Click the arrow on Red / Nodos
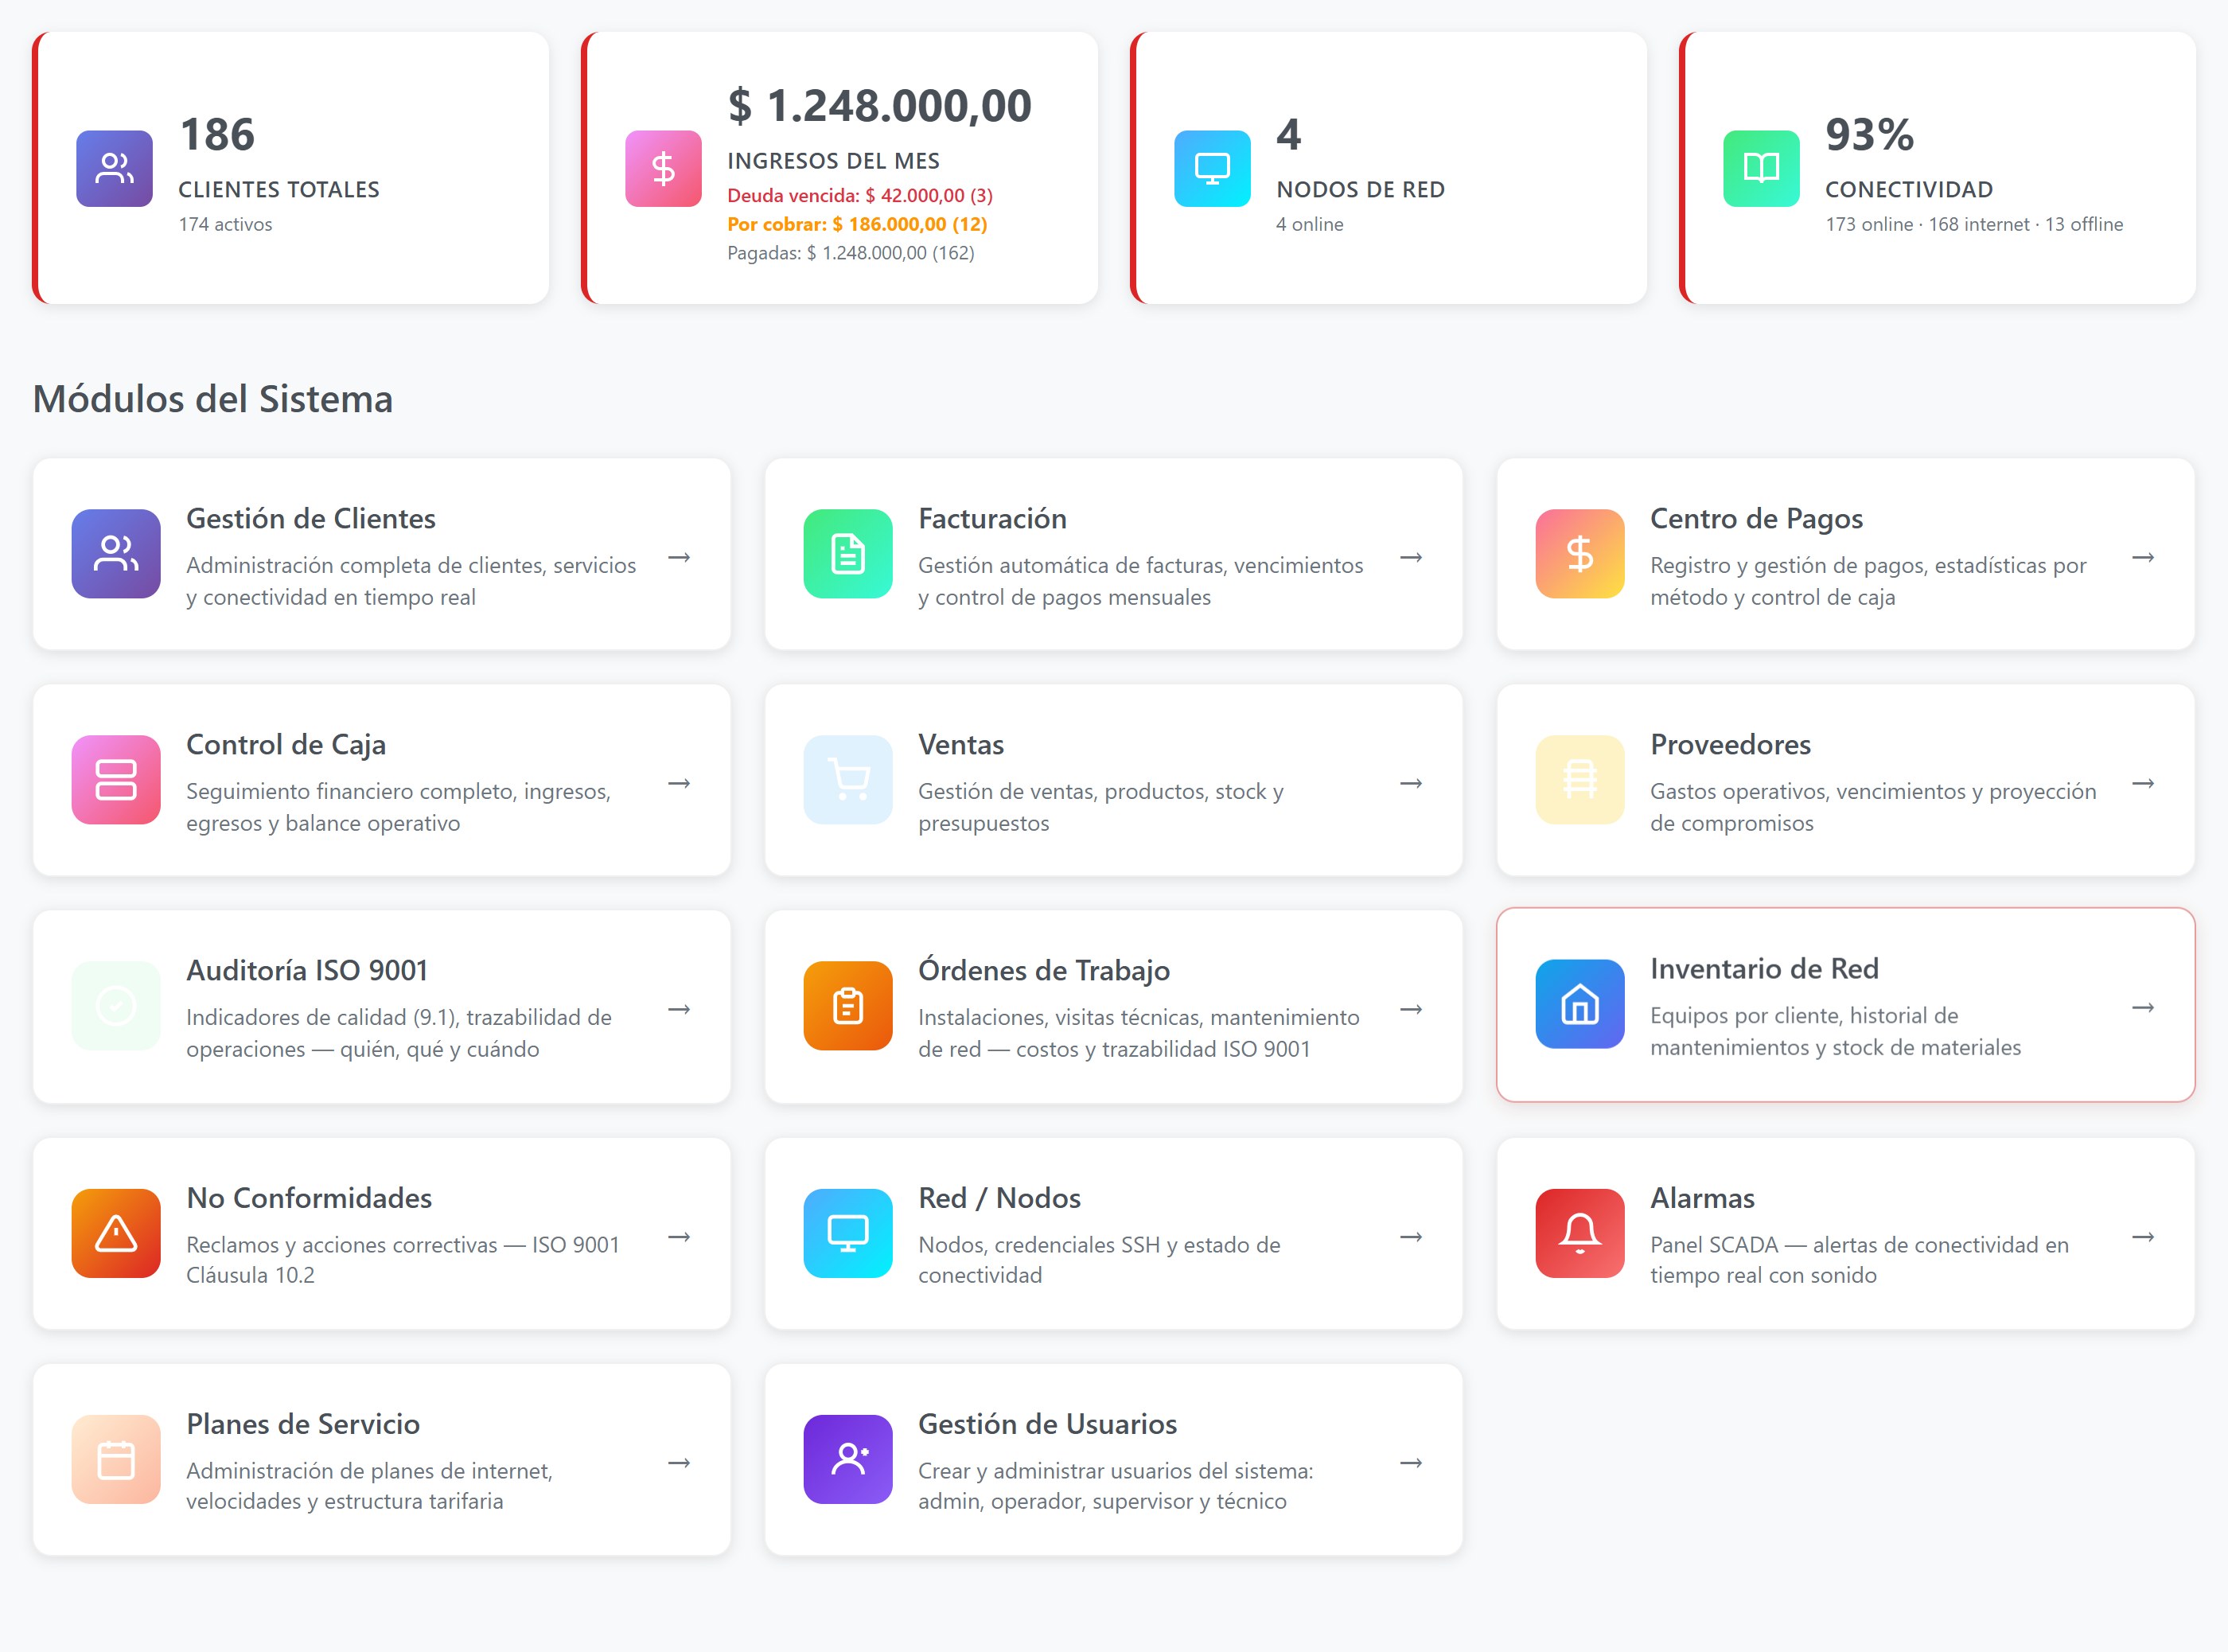 (1411, 1237)
